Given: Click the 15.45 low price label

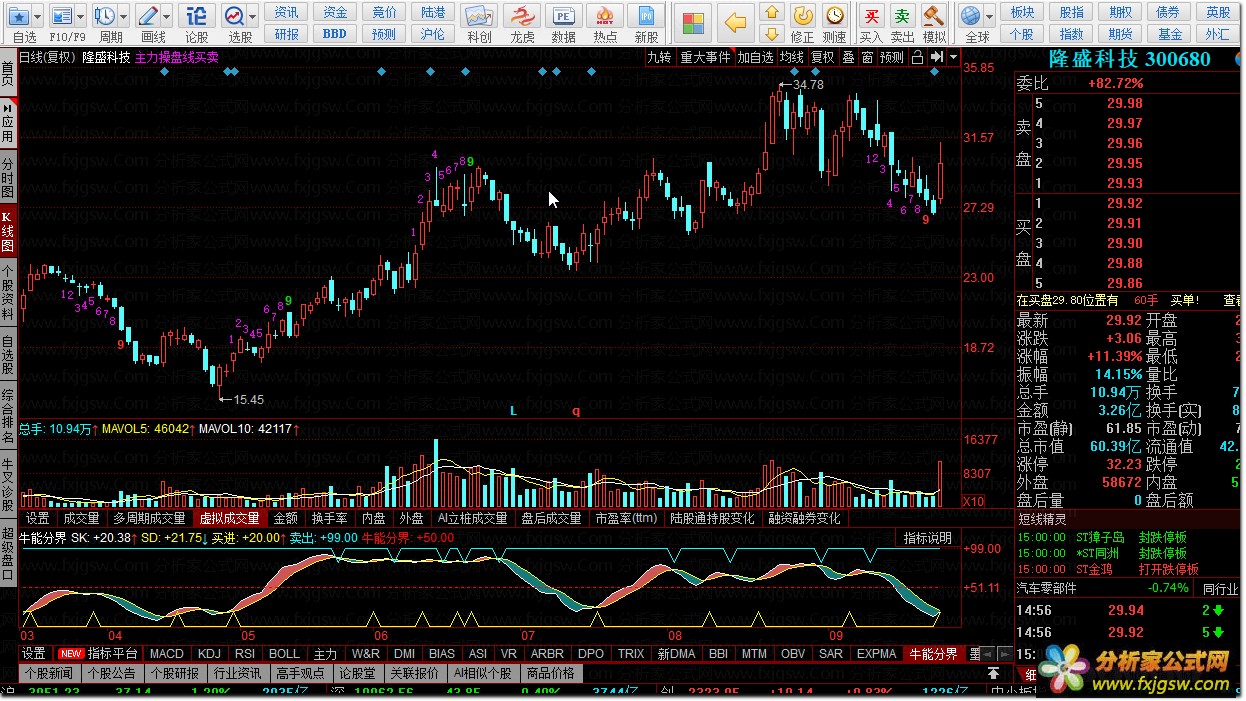Looking at the screenshot, I should click(248, 399).
